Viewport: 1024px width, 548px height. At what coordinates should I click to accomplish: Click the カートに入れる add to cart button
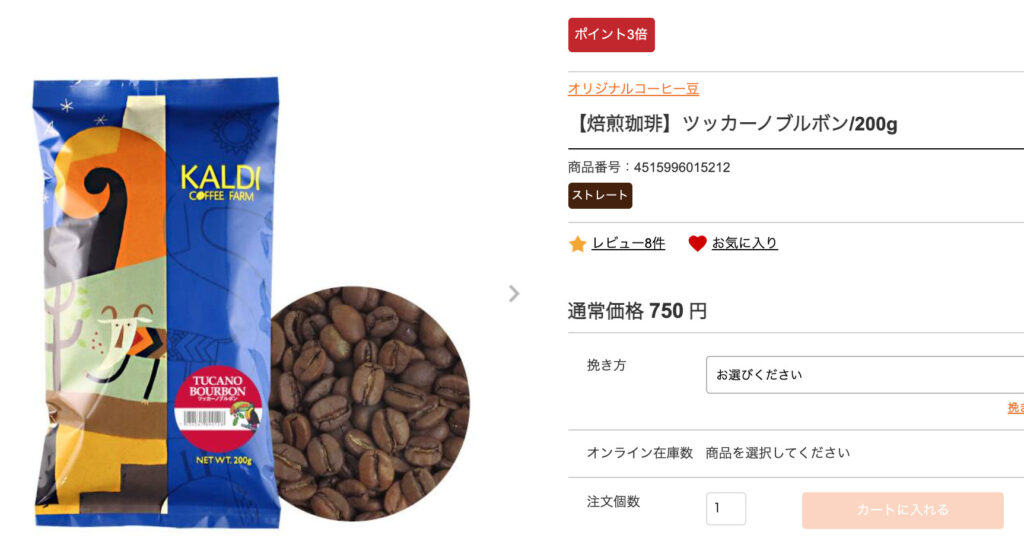903,510
